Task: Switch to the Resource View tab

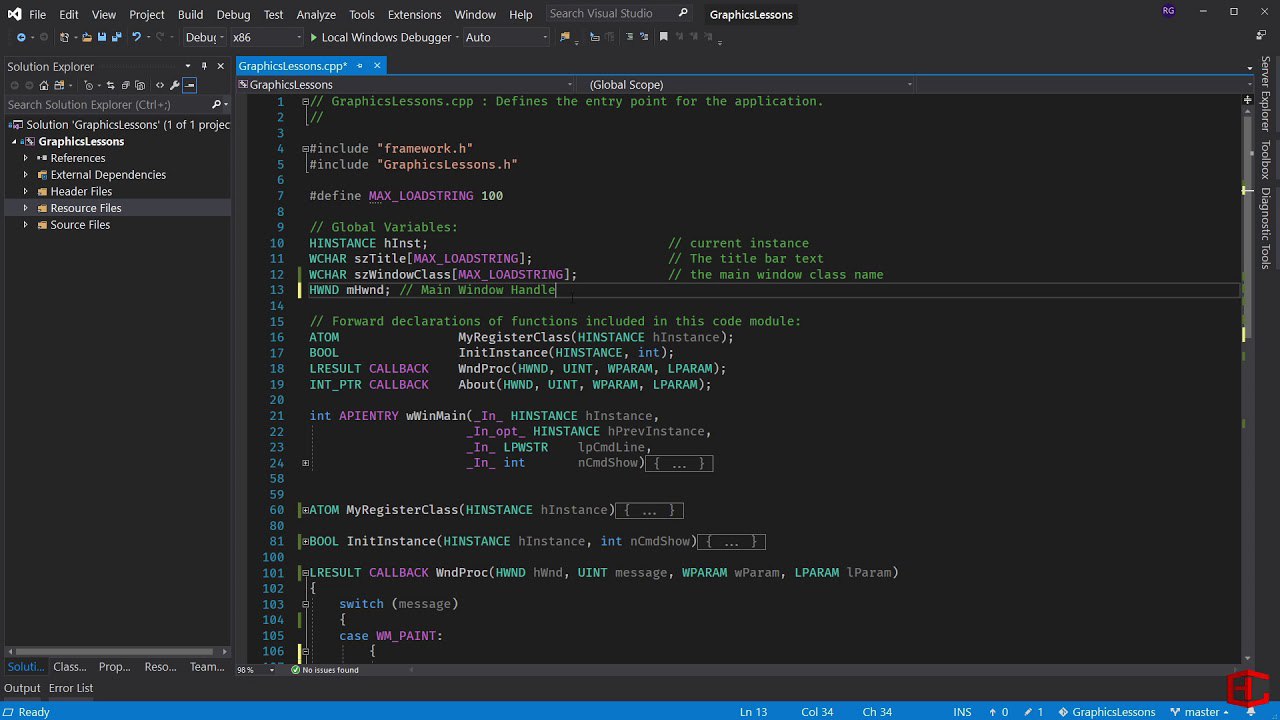Action: pos(160,667)
